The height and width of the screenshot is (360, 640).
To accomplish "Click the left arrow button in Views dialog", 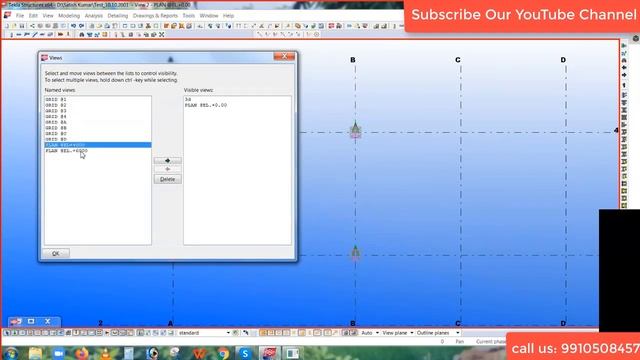I will coord(168,169).
